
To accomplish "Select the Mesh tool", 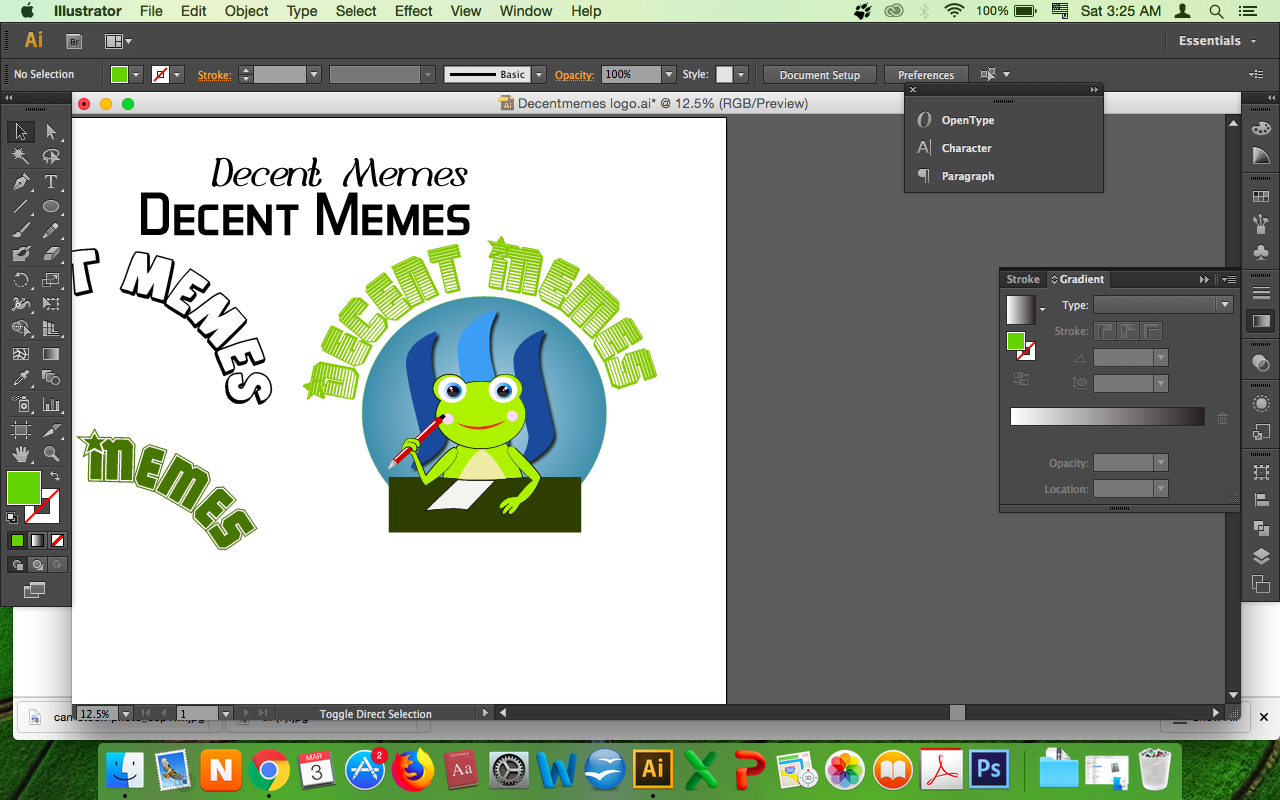I will click(21, 354).
